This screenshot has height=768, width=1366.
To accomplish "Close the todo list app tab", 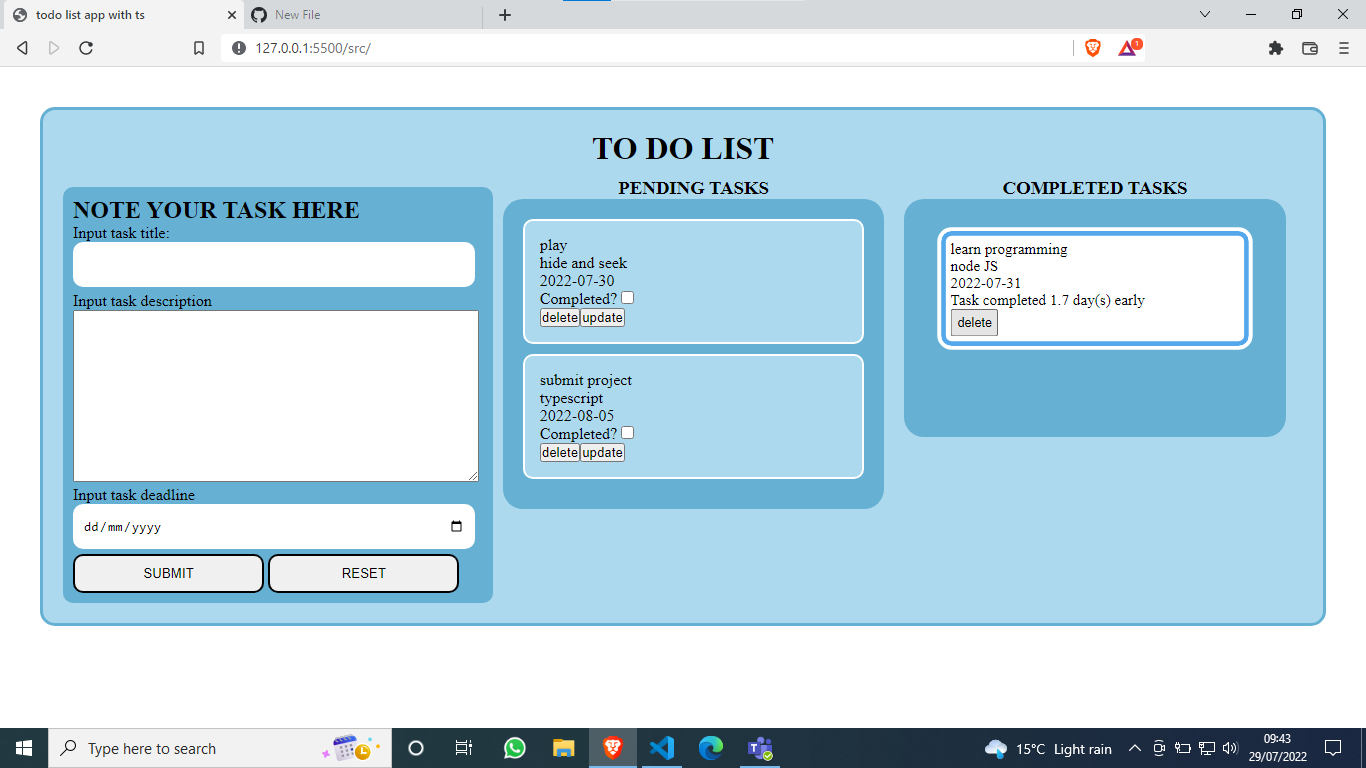I will 232,15.
